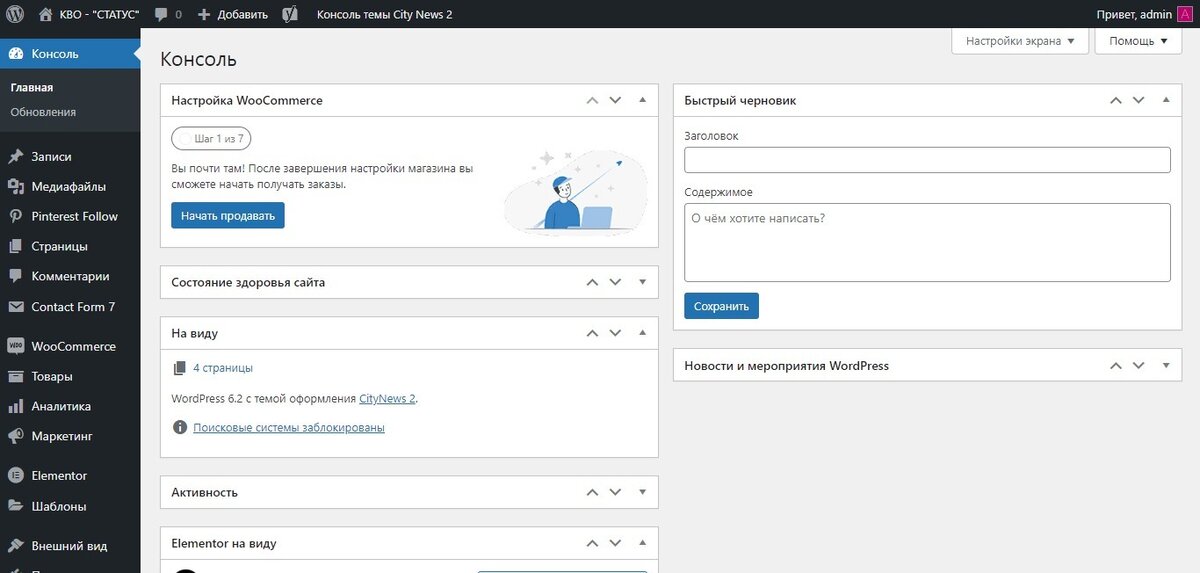Click the Аналитика chart icon

(x=15, y=407)
